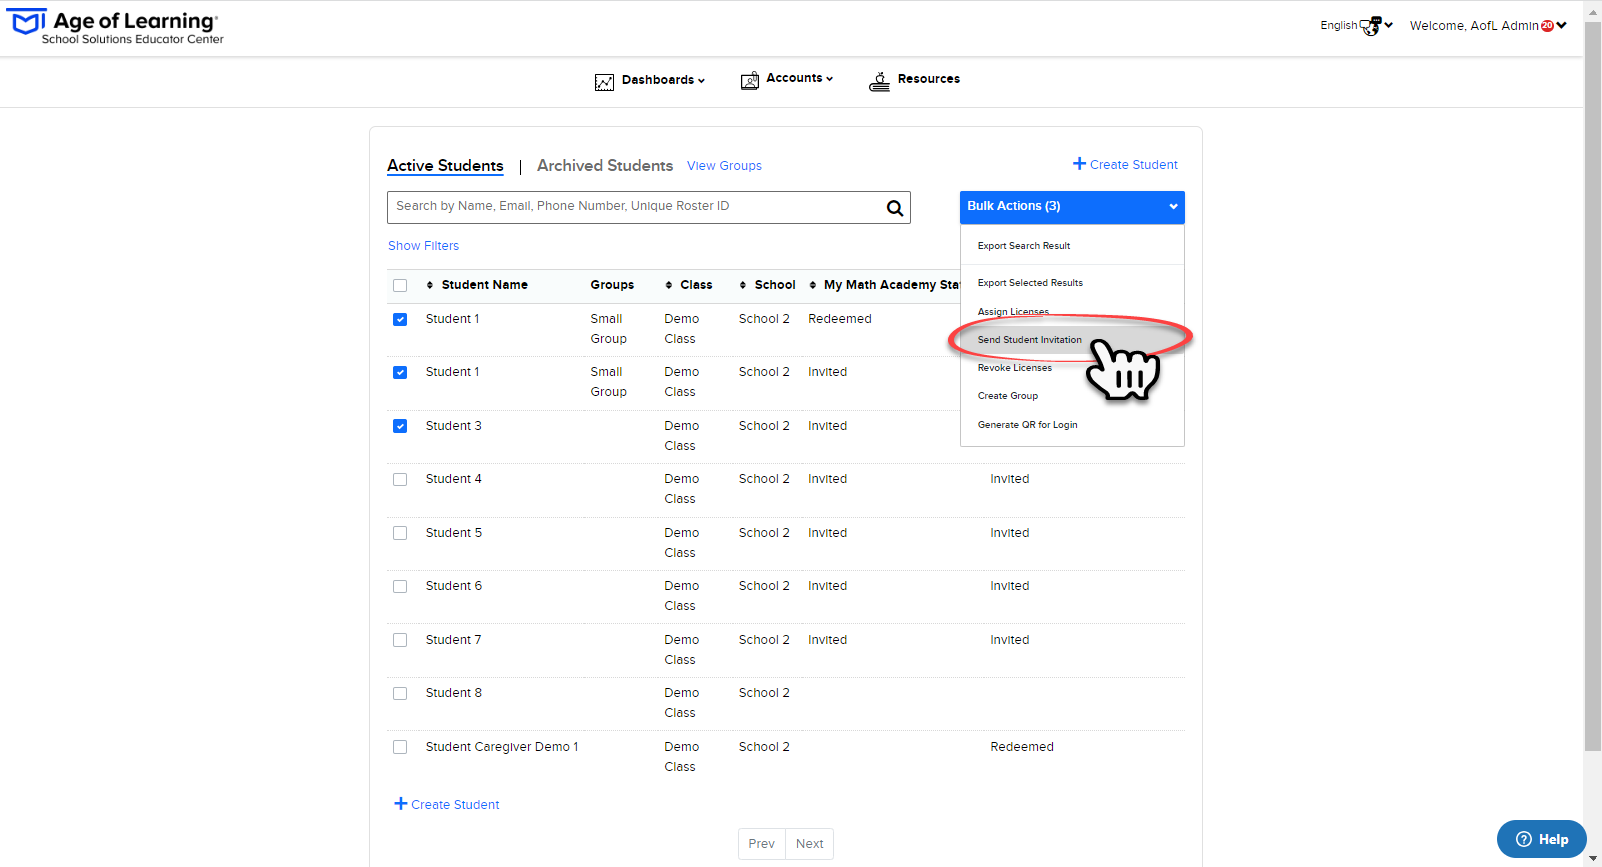1602x867 pixels.
Task: Click Show Filters
Action: point(424,246)
